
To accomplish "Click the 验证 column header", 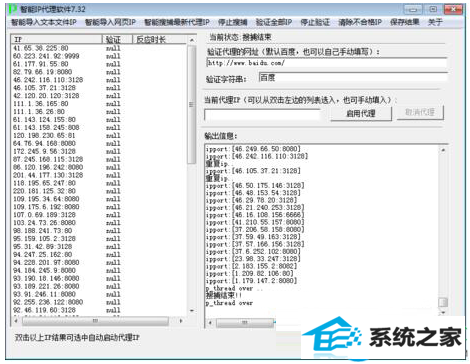I will [117, 40].
